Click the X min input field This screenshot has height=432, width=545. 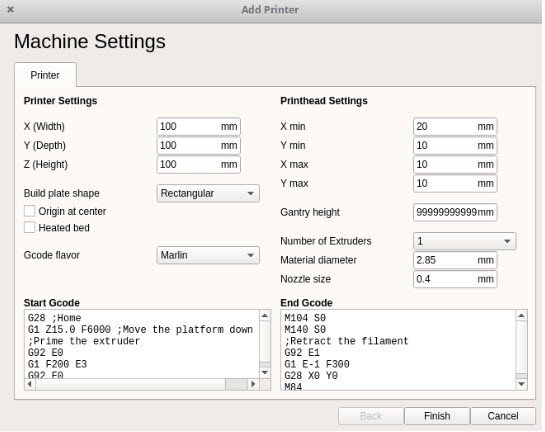point(455,127)
